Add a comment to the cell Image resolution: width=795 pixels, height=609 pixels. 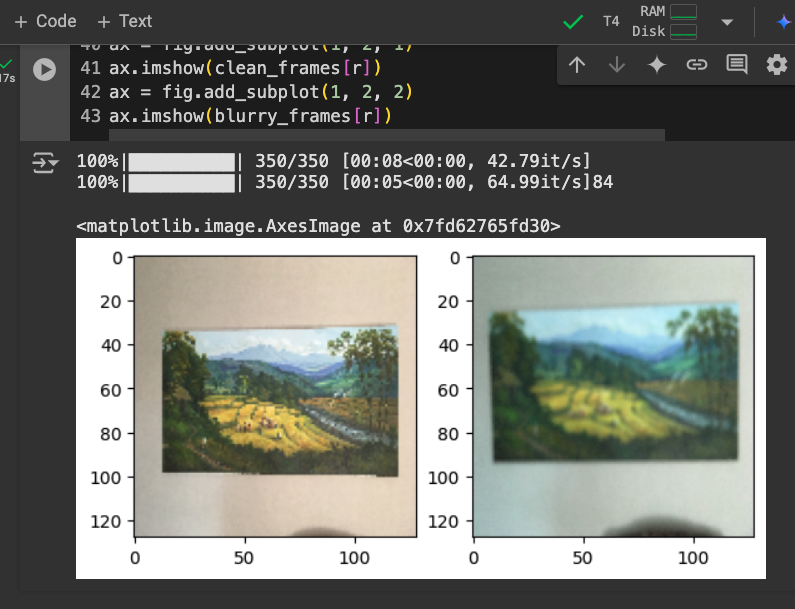[737, 65]
